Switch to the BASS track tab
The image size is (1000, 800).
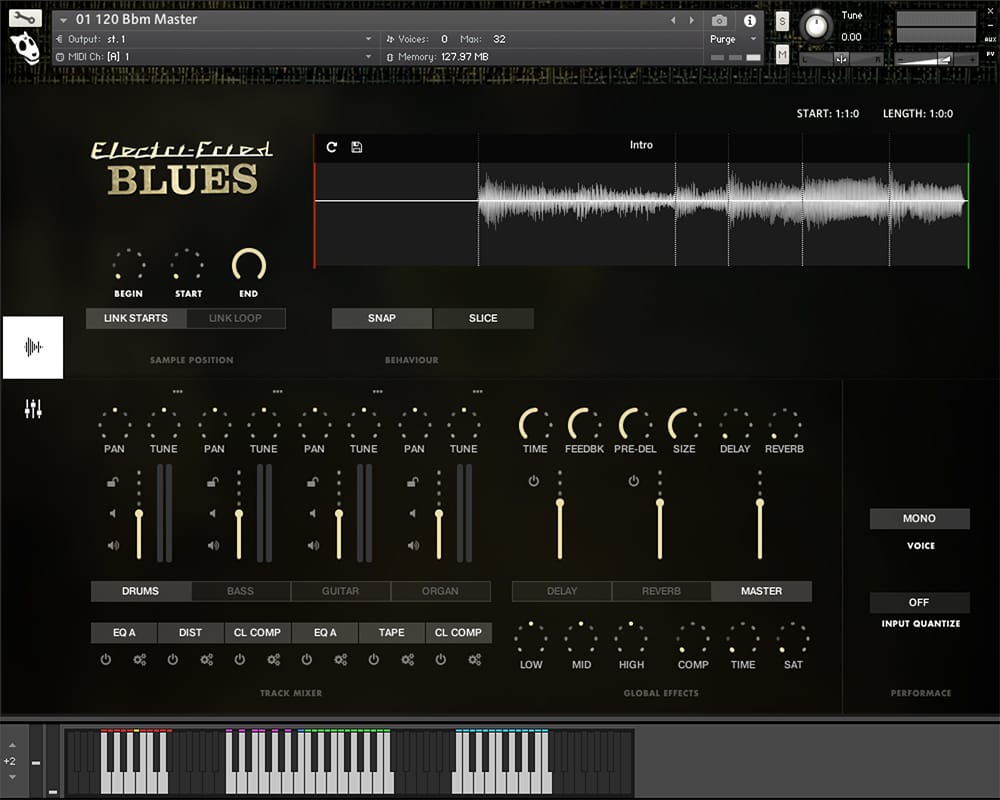tap(240, 591)
